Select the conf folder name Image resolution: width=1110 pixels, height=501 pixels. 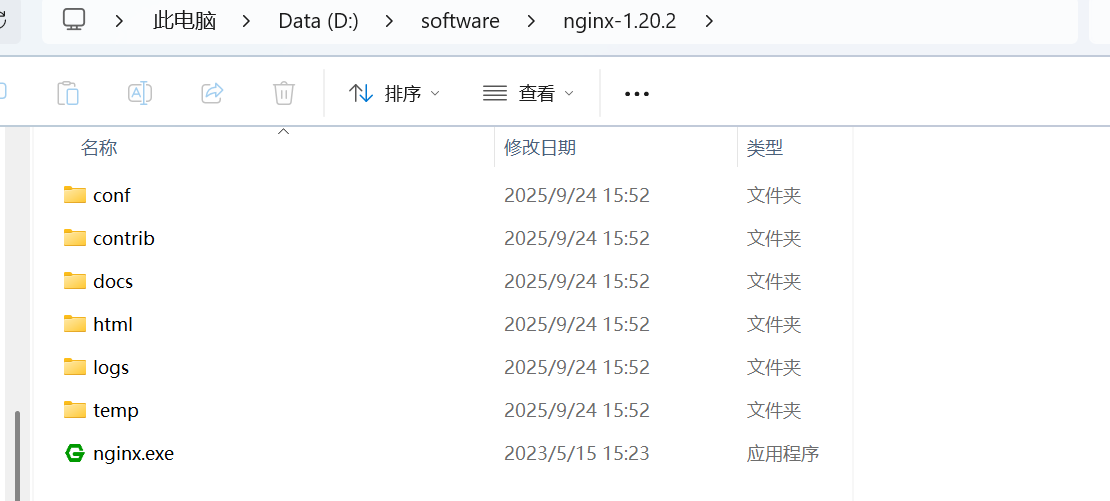point(112,195)
